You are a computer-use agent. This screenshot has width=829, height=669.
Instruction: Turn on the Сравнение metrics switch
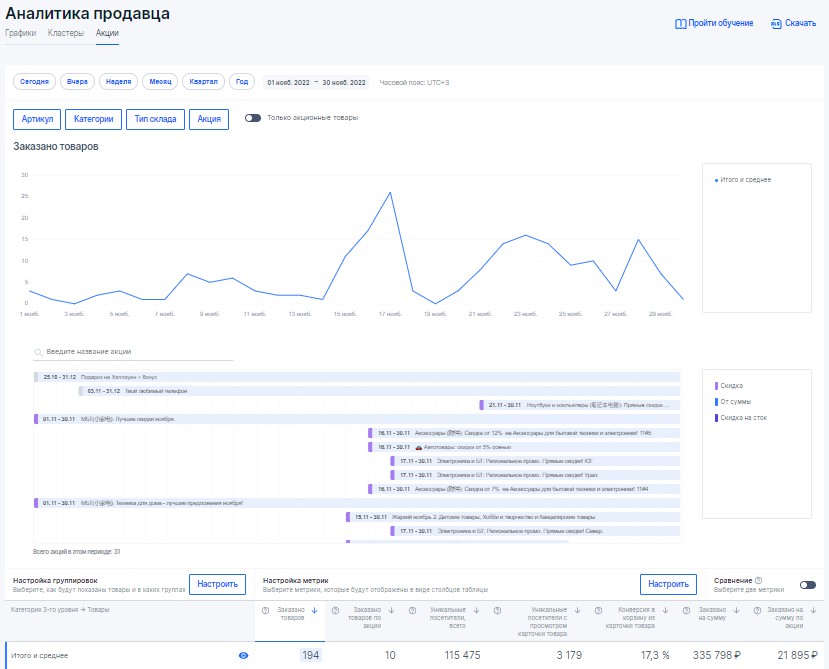click(x=807, y=585)
